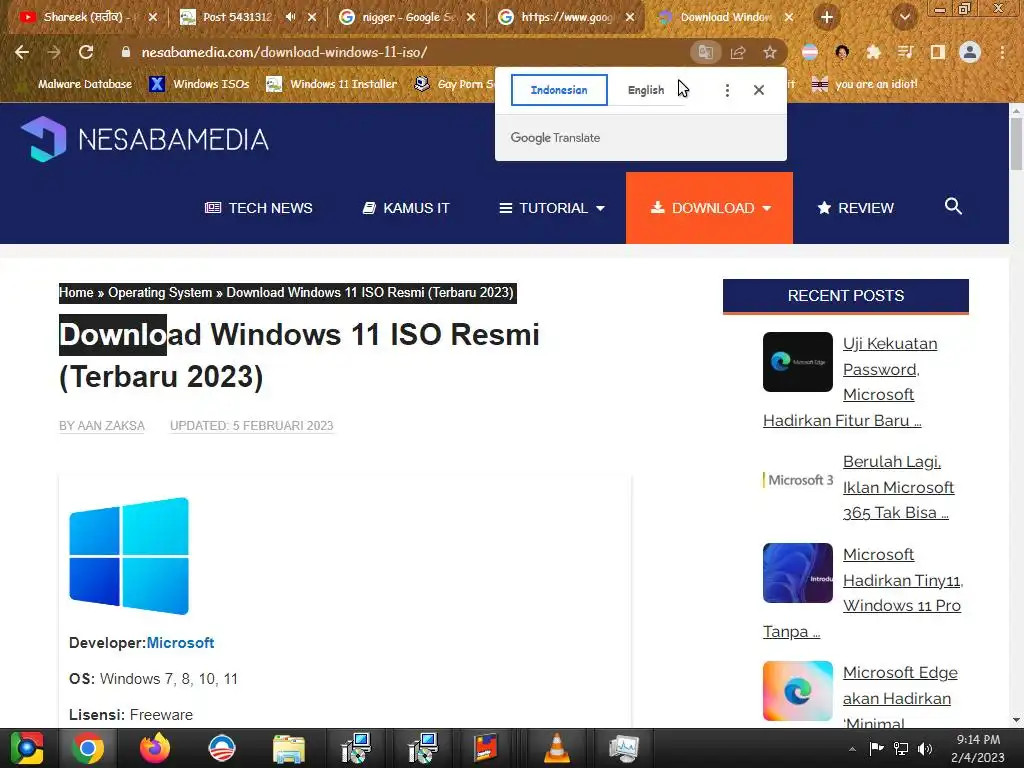This screenshot has width=1024, height=768.
Task: Share this page using the share icon
Action: point(738,52)
